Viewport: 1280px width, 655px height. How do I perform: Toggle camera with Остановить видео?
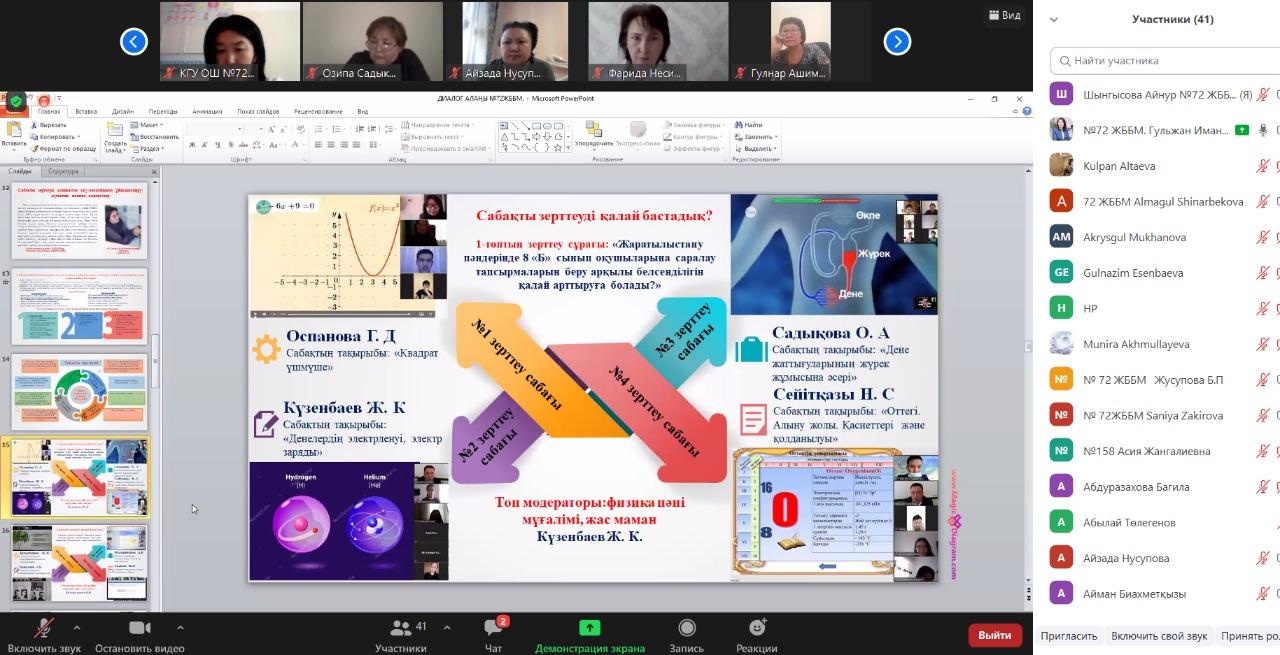point(140,628)
